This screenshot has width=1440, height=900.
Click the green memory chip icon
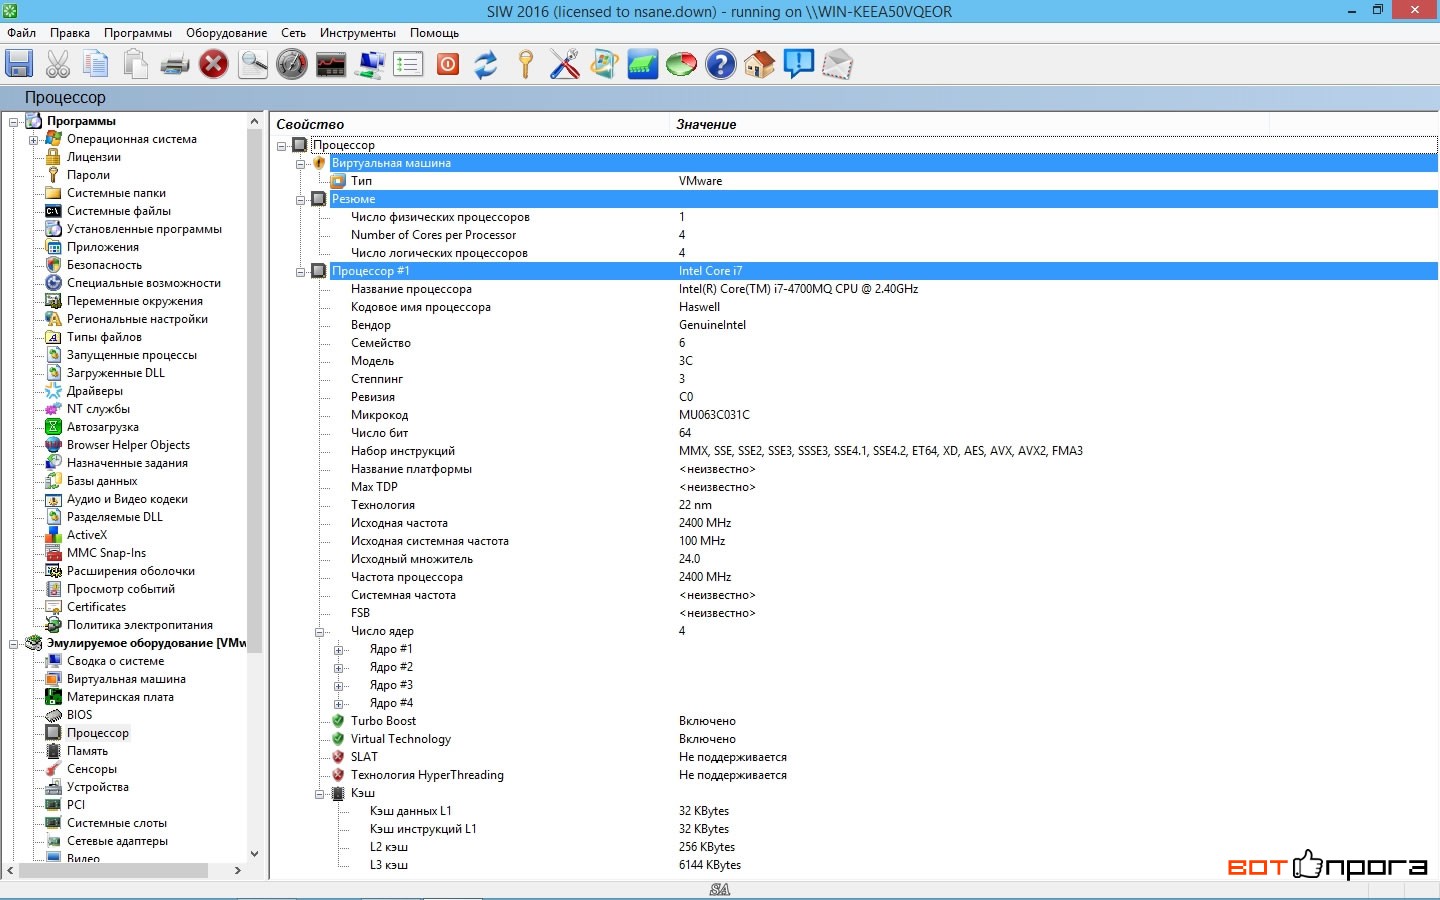(642, 64)
